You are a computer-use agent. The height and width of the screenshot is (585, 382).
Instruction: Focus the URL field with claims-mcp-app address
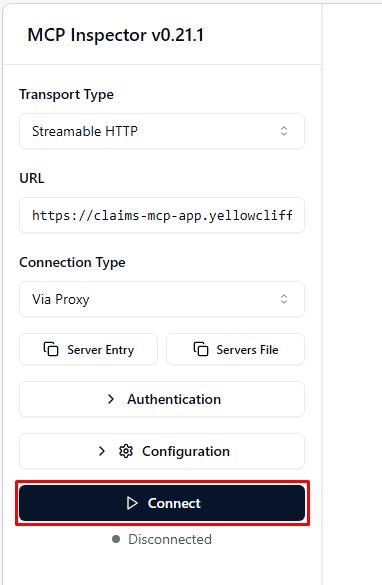tap(162, 215)
